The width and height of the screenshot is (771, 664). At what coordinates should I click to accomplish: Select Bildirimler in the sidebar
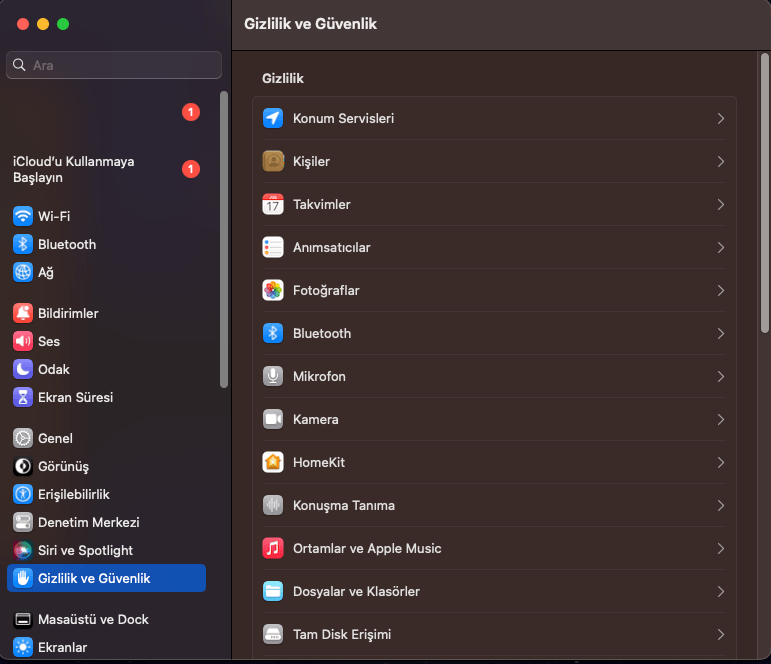pos(68,313)
